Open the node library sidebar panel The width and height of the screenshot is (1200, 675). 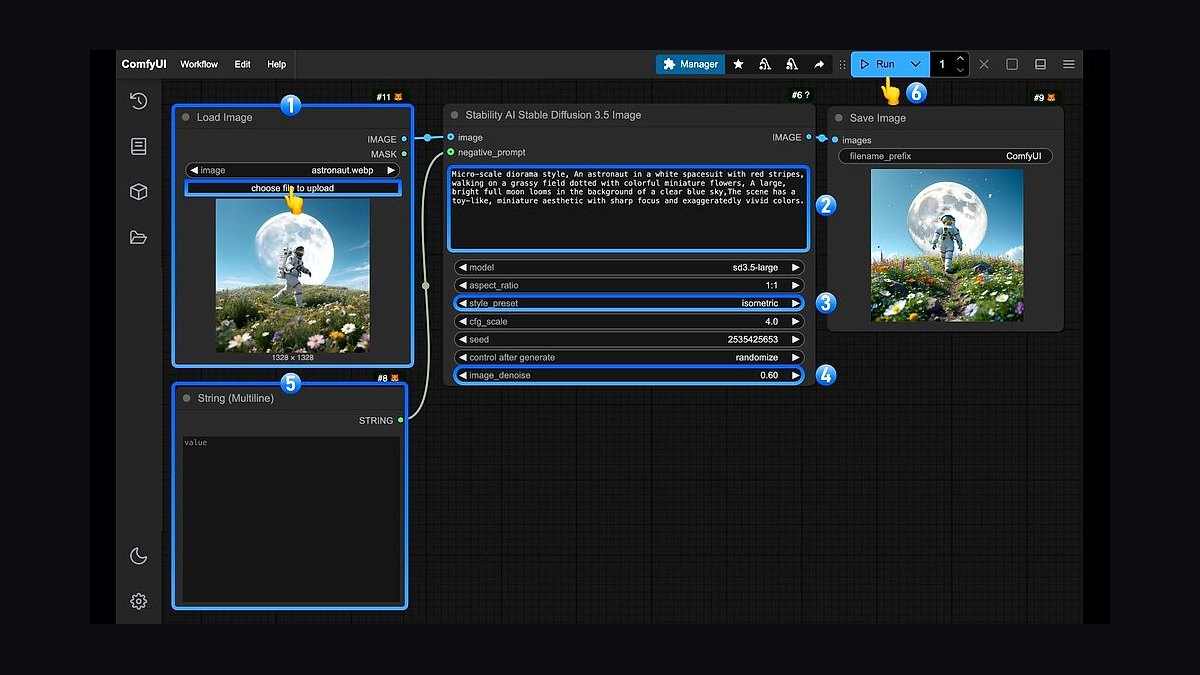click(x=138, y=146)
